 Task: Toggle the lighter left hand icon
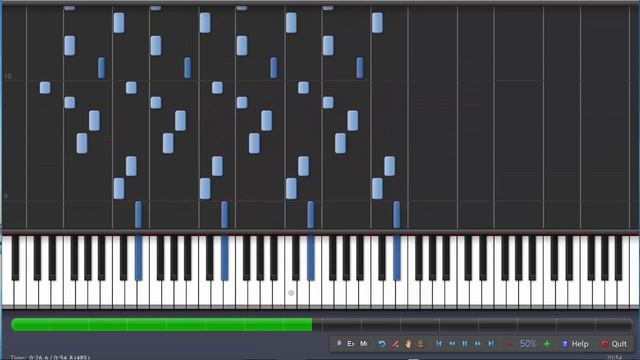point(408,344)
